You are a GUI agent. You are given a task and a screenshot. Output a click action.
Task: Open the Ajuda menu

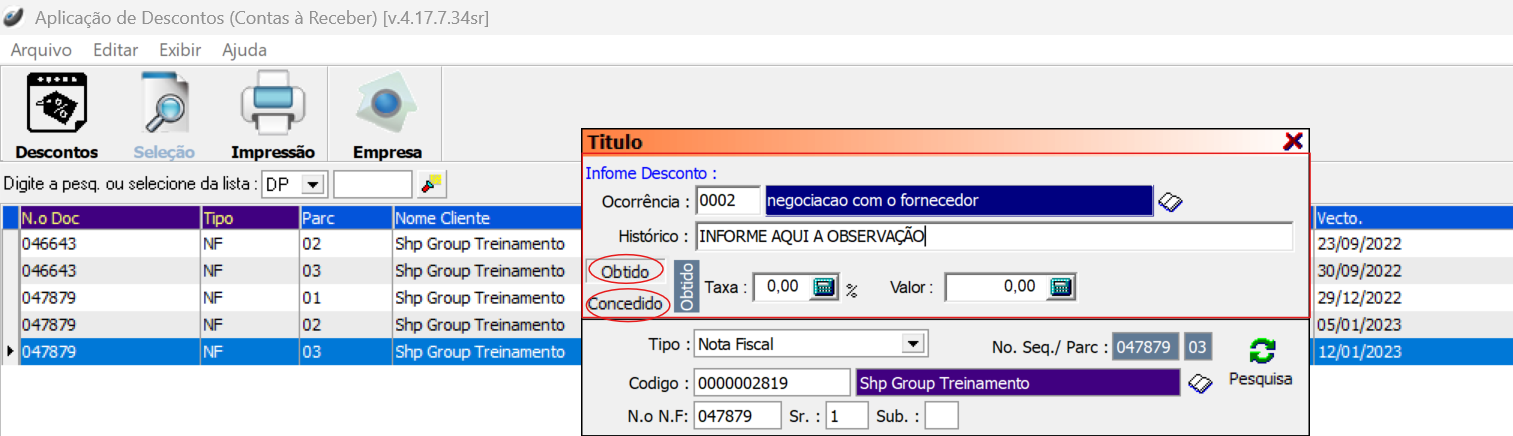[244, 50]
